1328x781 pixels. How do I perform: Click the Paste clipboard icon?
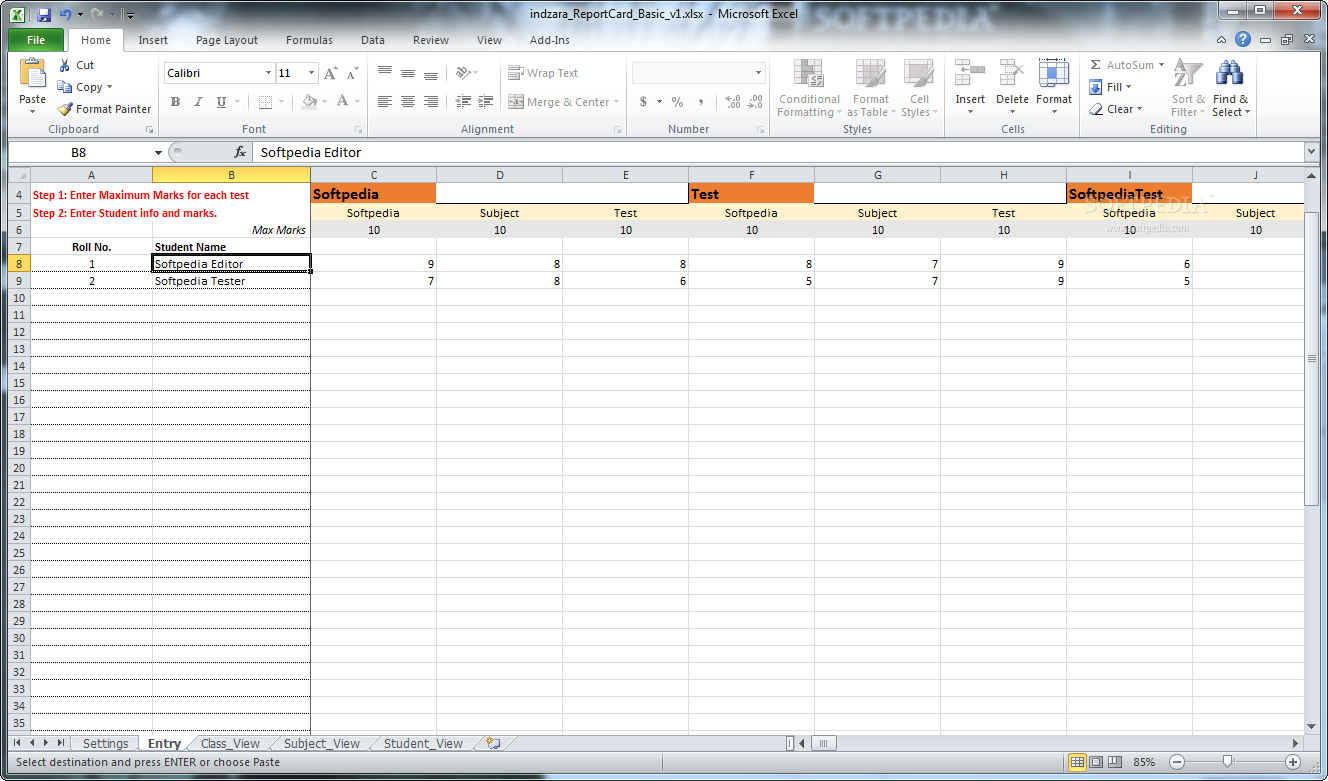click(32, 75)
